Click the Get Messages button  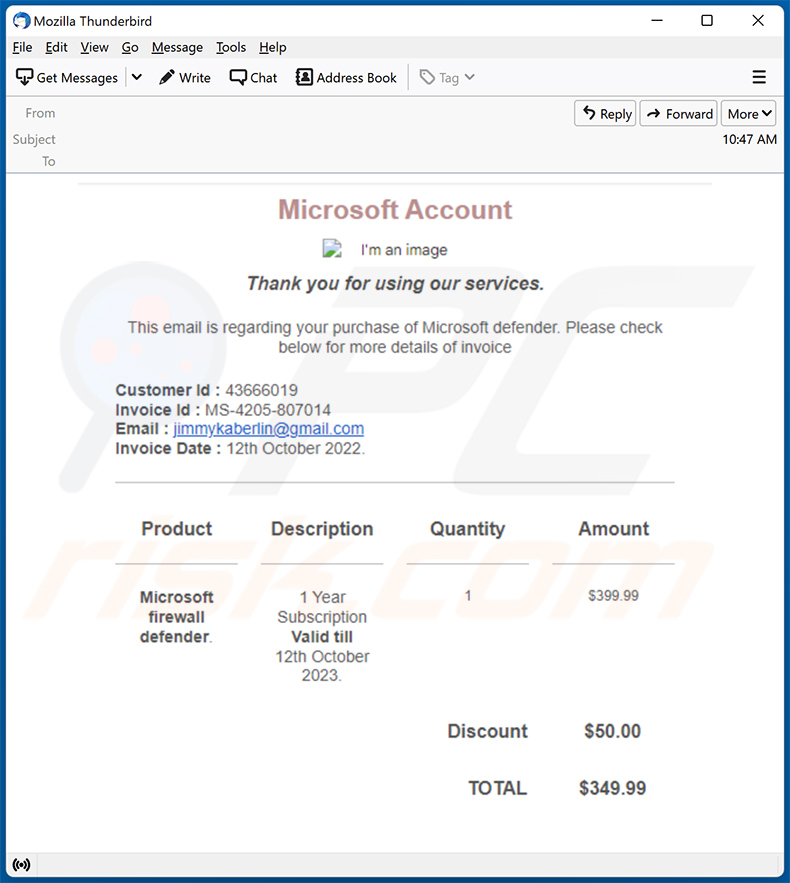[x=66, y=78]
